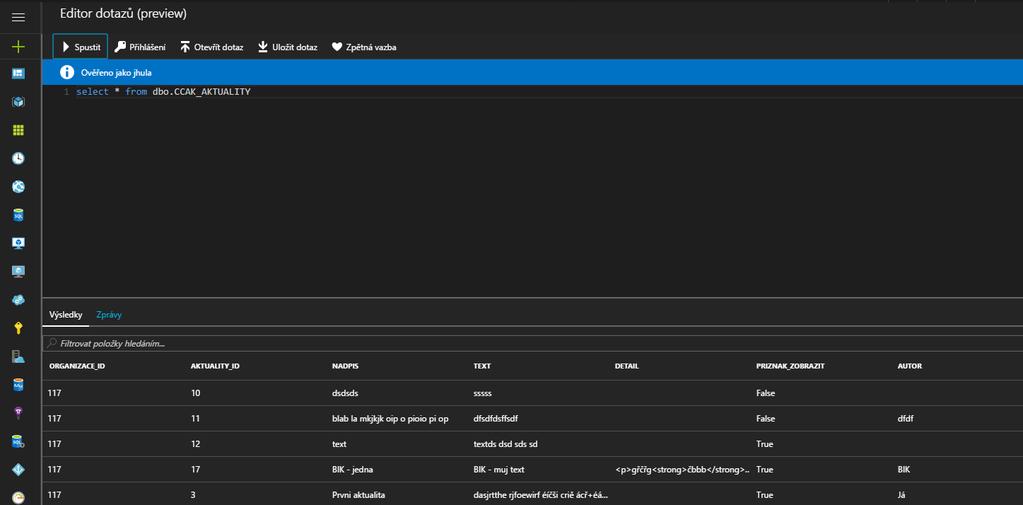Select the AUTOR cell 'BIK'
This screenshot has width=1023, height=505.
tap(904, 469)
